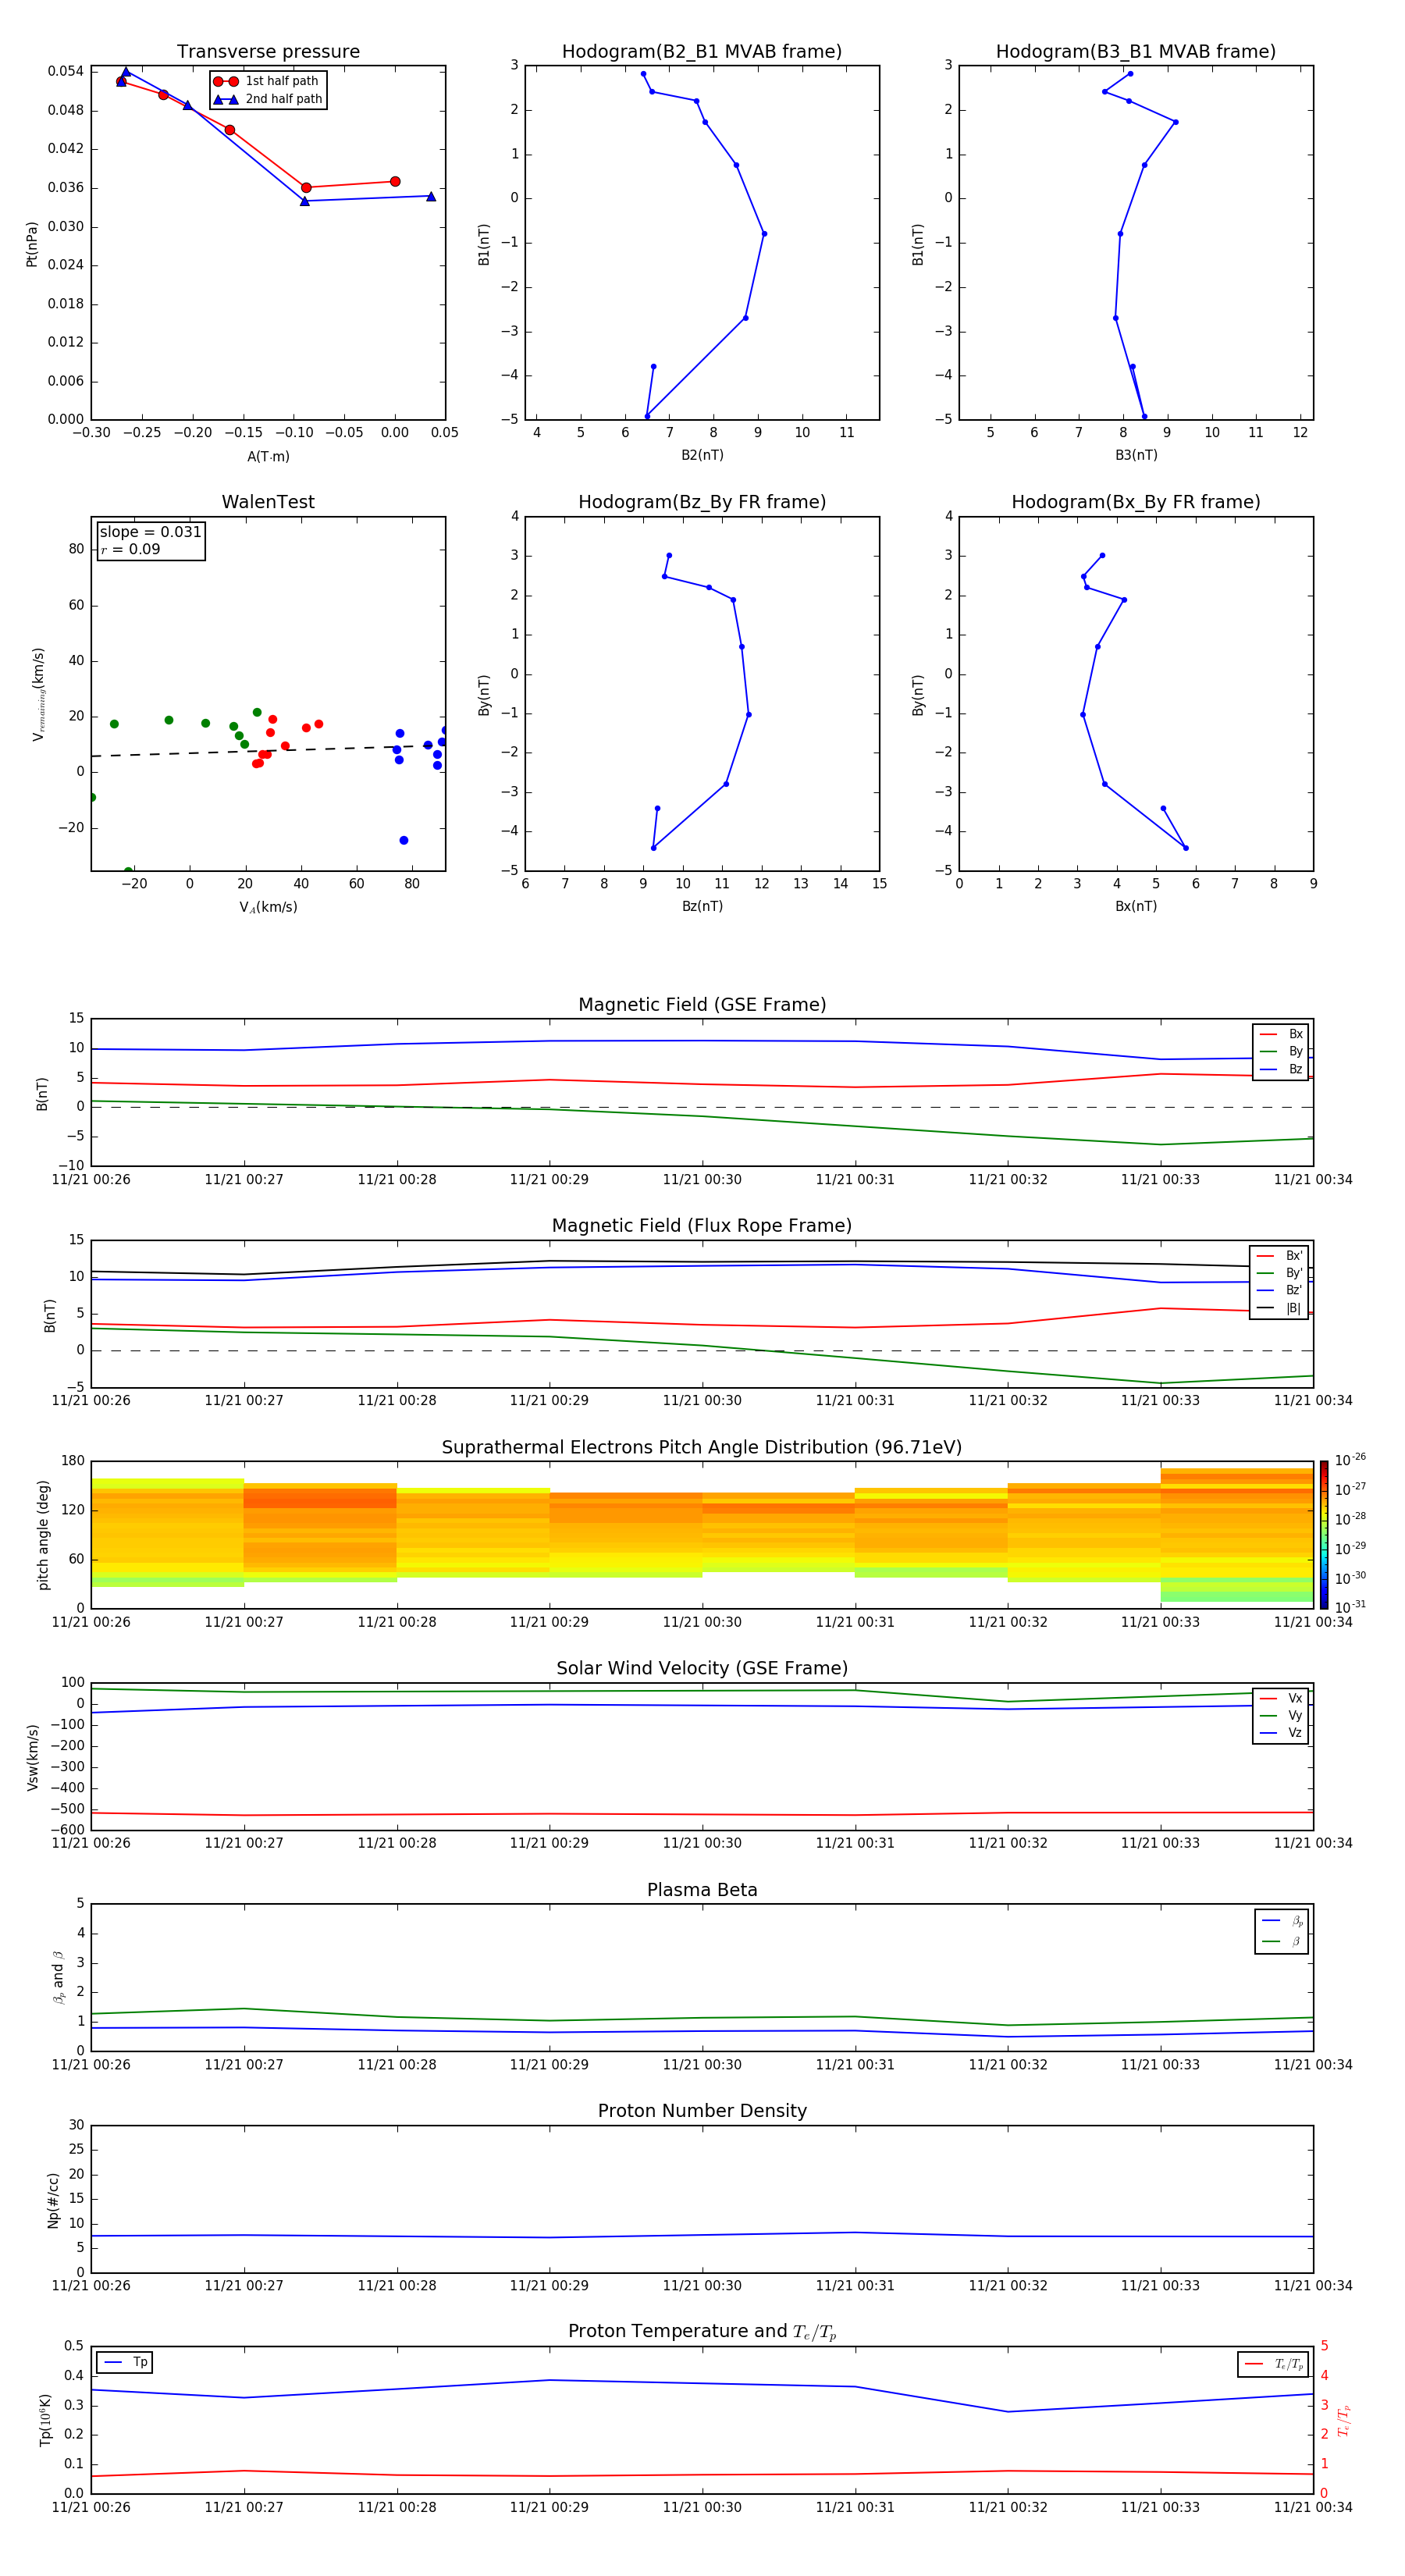Image resolution: width=1405 pixels, height=2576 pixels.
Task: Click the 'Bx(nT)' x-axis label
Action: tap(1136, 906)
